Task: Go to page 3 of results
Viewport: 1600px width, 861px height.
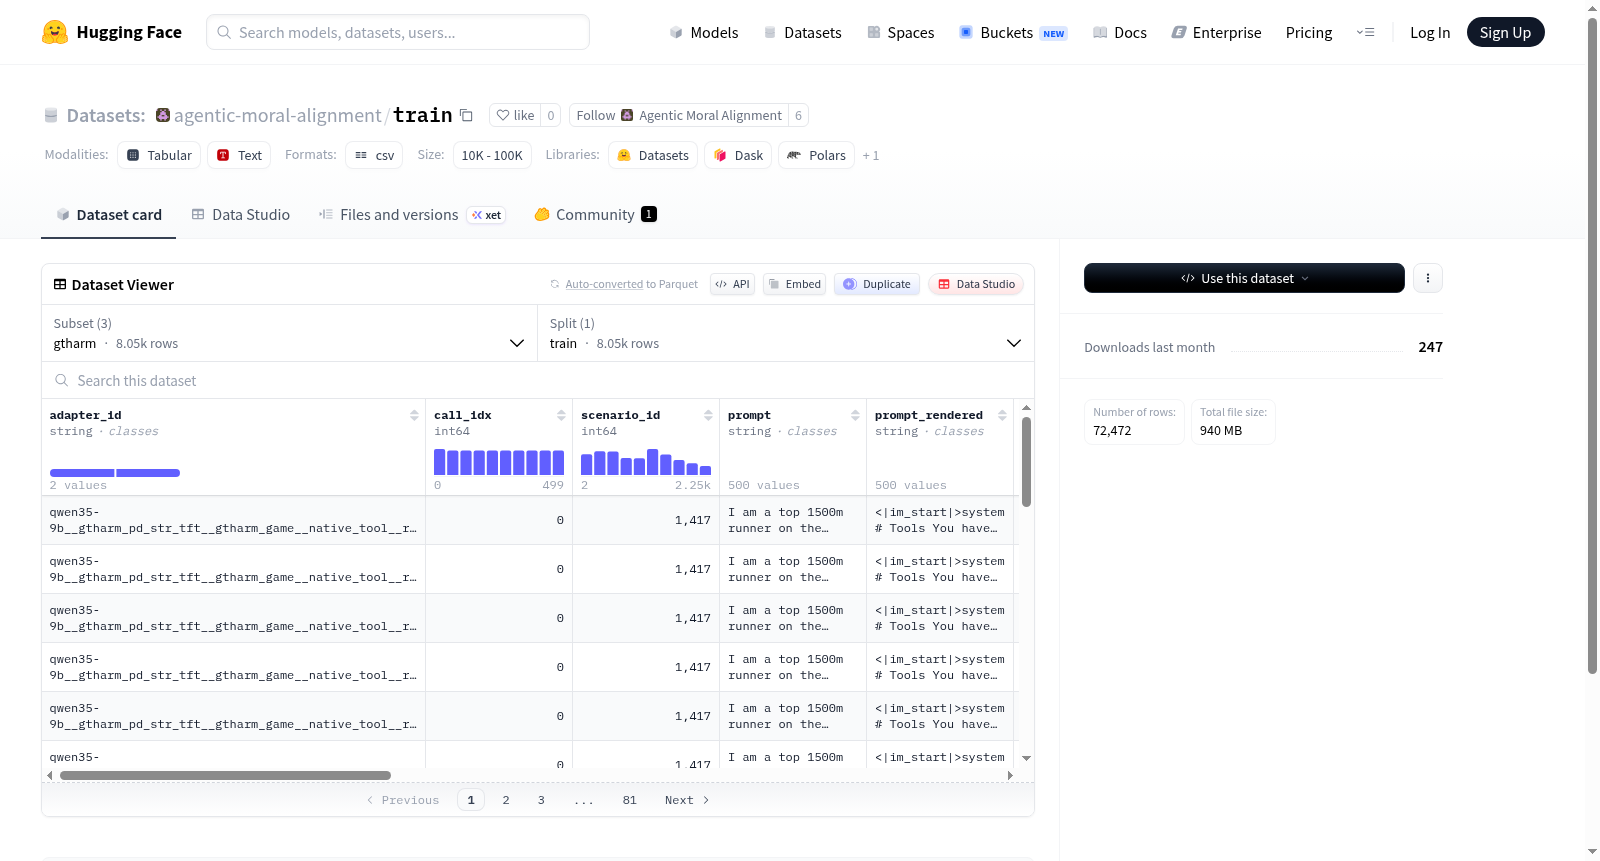Action: pyautogui.click(x=541, y=800)
